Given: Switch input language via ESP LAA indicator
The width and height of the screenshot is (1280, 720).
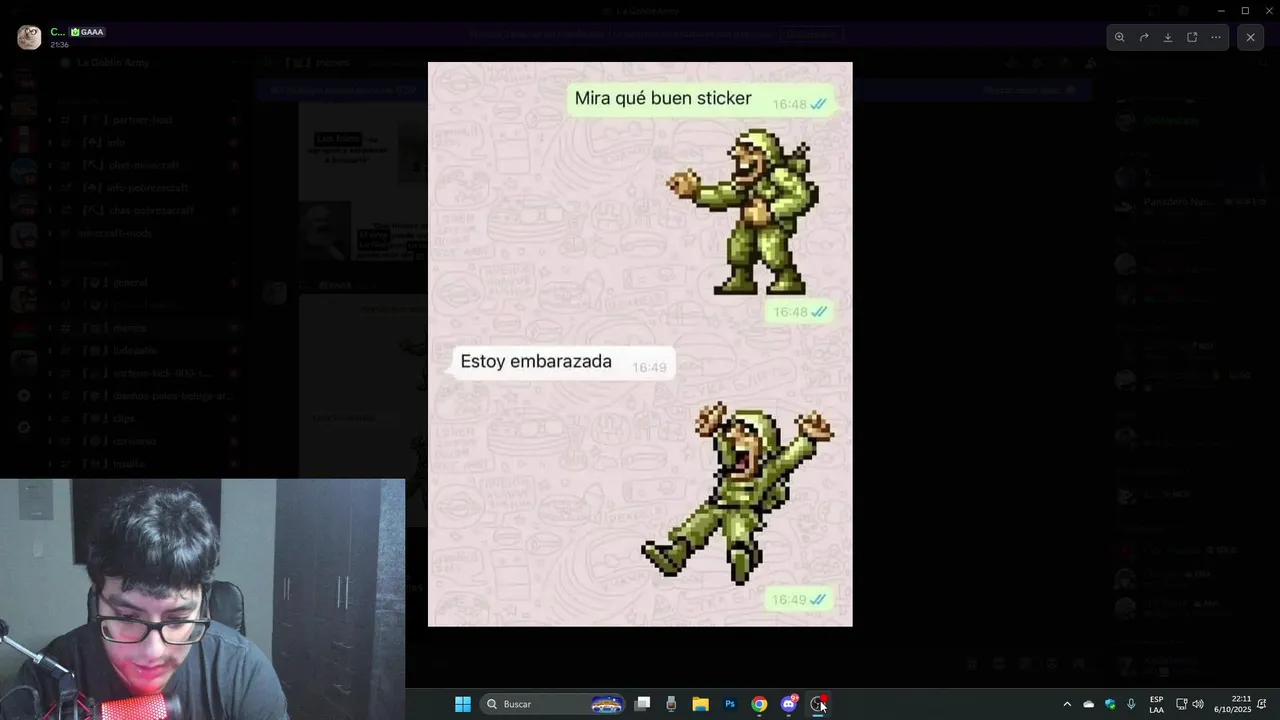Looking at the screenshot, I should click(1156, 704).
